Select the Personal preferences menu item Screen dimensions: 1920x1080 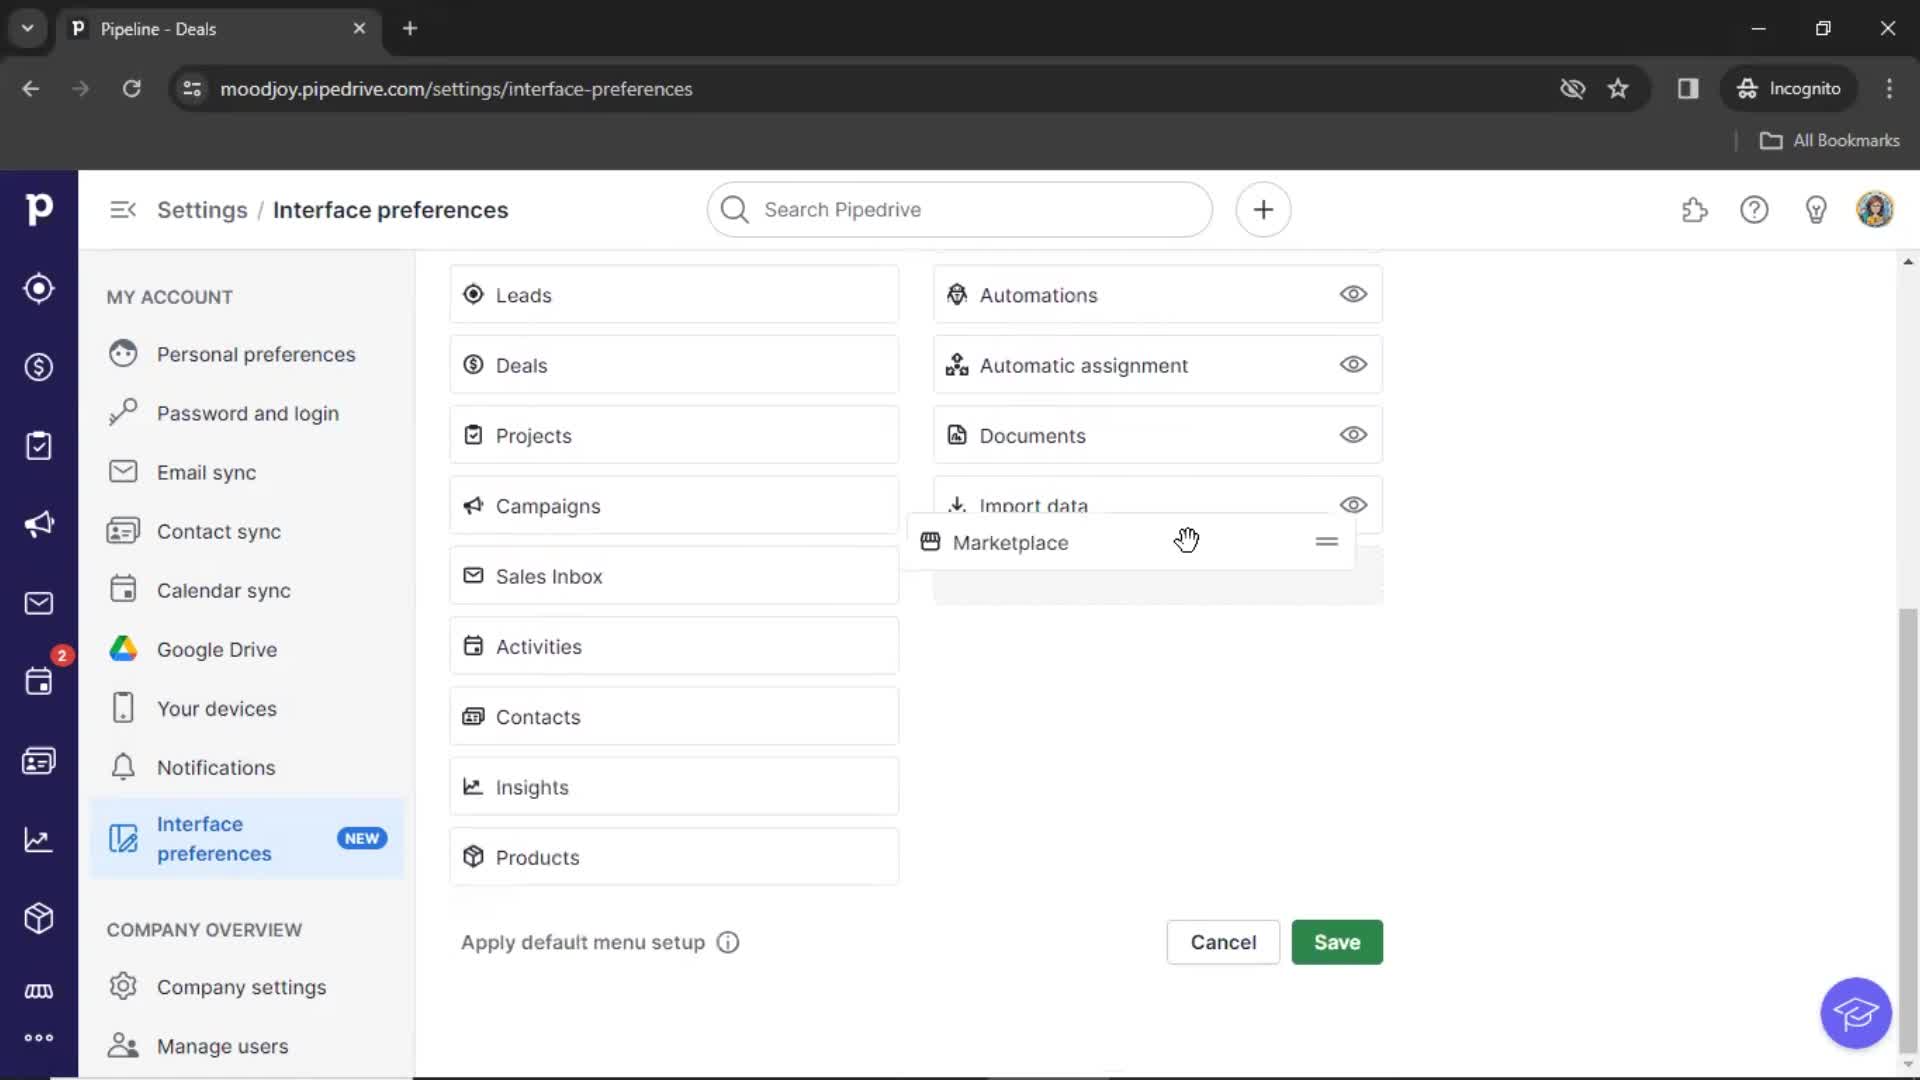256,353
